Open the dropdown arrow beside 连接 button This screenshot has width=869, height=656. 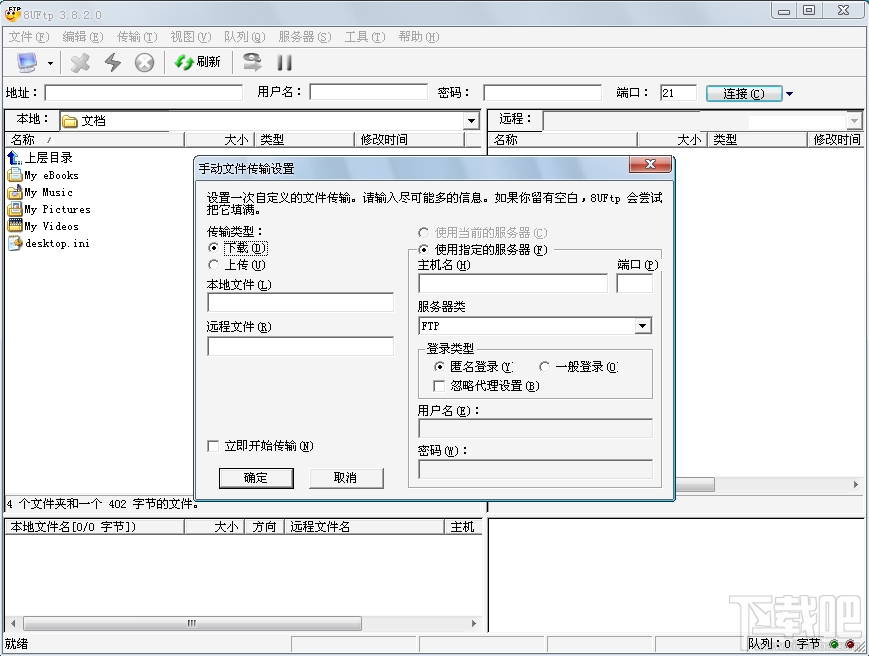pyautogui.click(x=790, y=94)
